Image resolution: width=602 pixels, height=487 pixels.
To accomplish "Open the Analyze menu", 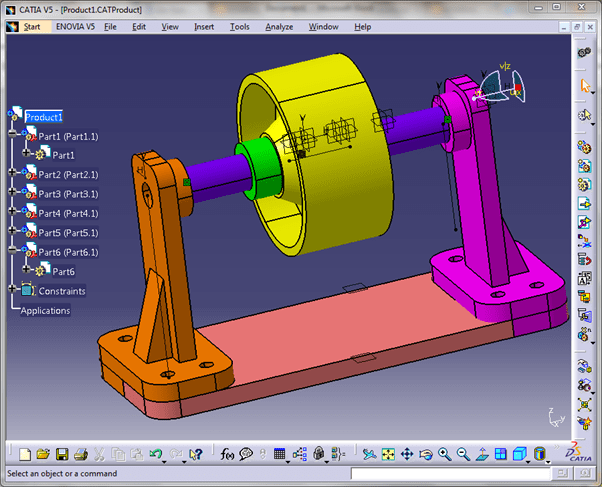I will point(279,27).
